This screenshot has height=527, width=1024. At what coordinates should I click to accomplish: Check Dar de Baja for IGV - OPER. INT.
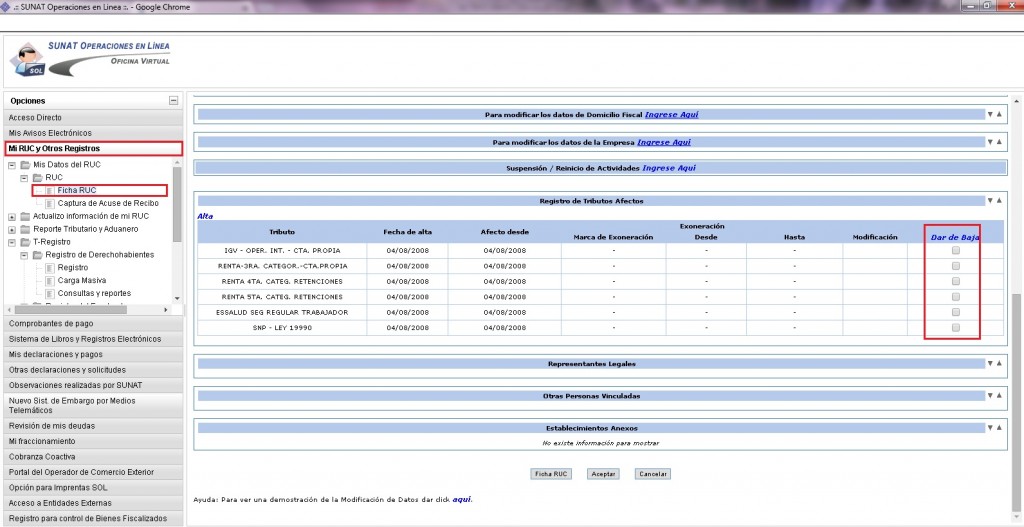click(x=955, y=250)
